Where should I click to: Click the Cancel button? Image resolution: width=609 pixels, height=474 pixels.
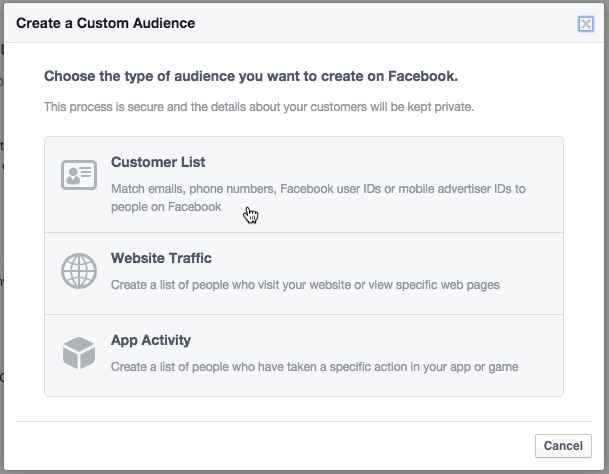[x=563, y=446]
